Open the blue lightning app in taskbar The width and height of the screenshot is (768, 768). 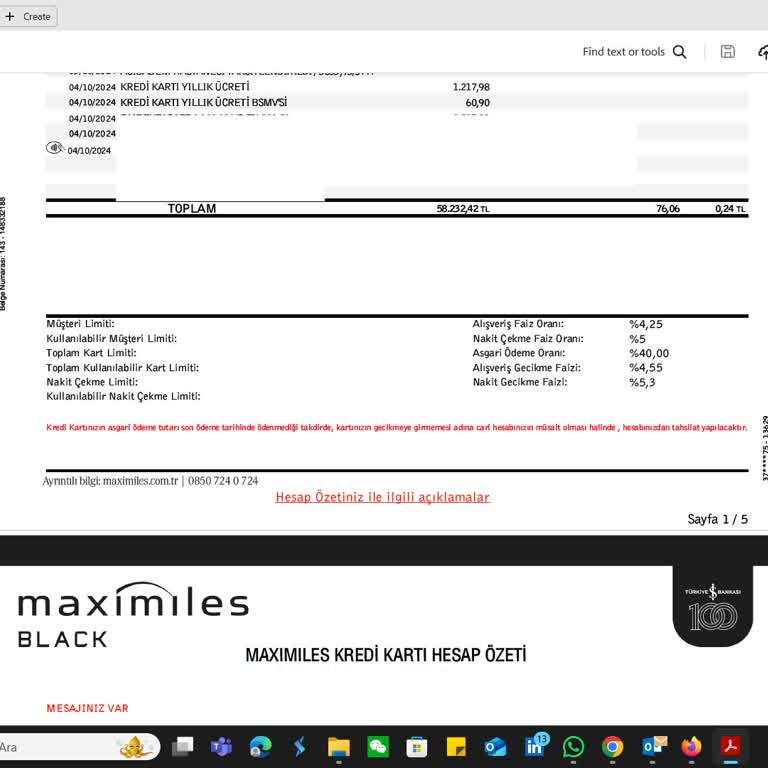point(299,747)
